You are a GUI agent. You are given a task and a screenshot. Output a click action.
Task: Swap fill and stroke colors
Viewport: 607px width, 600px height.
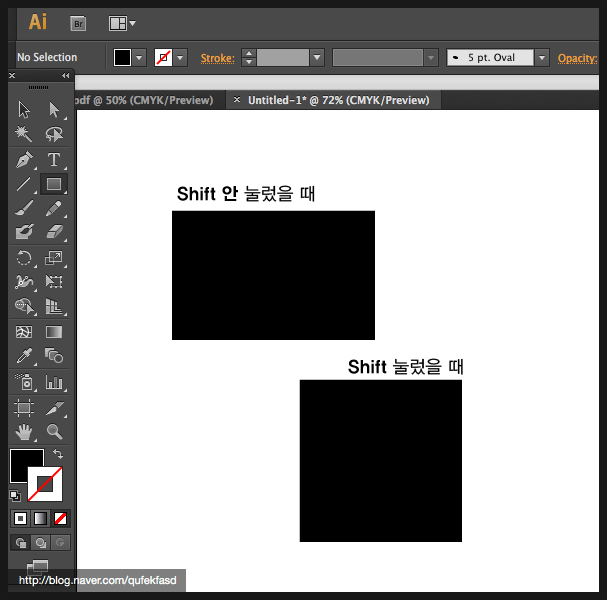pos(58,453)
